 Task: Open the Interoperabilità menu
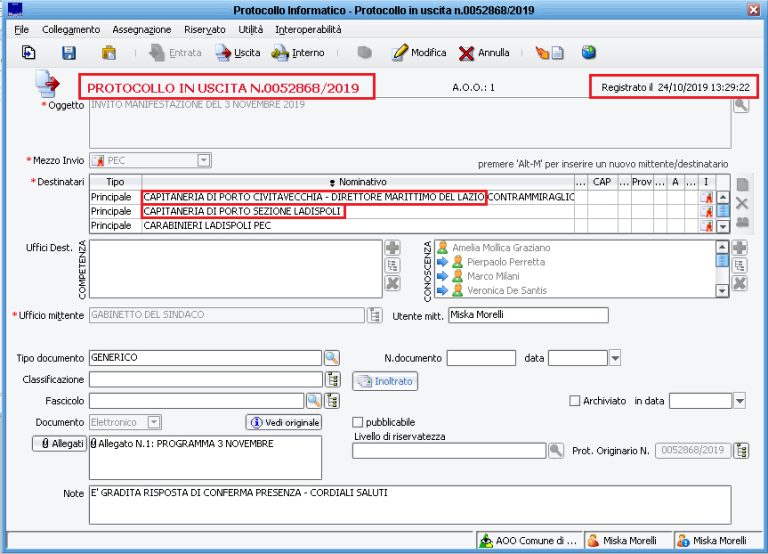coord(309,29)
